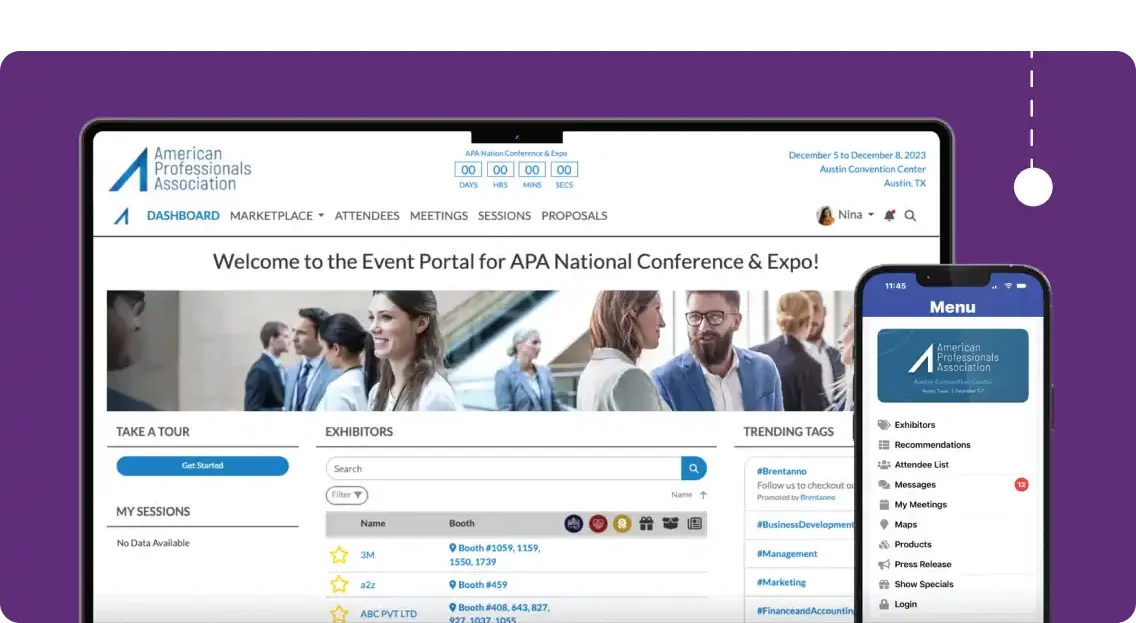Open the Sessions menu item
Screen dimensions: 1136x623
(x=504, y=216)
